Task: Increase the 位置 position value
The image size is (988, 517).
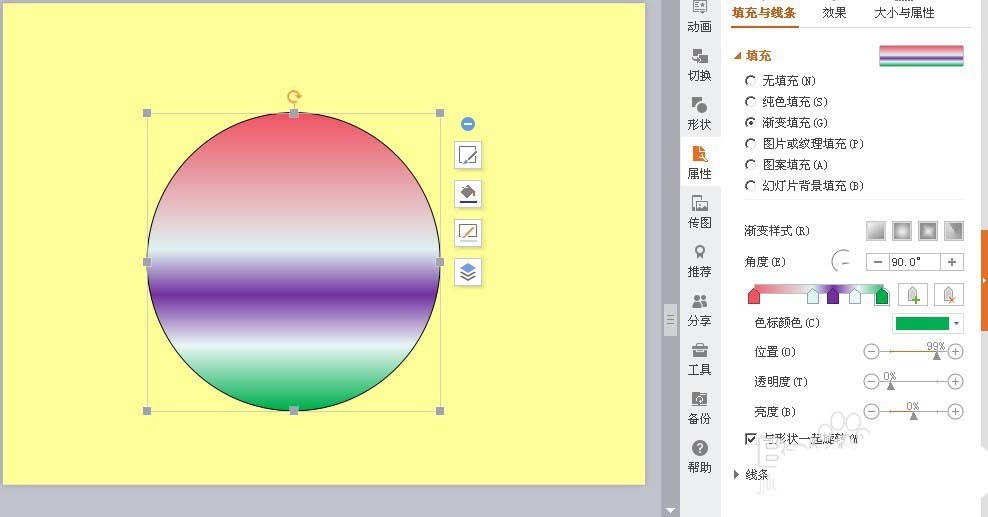Action: click(x=955, y=351)
